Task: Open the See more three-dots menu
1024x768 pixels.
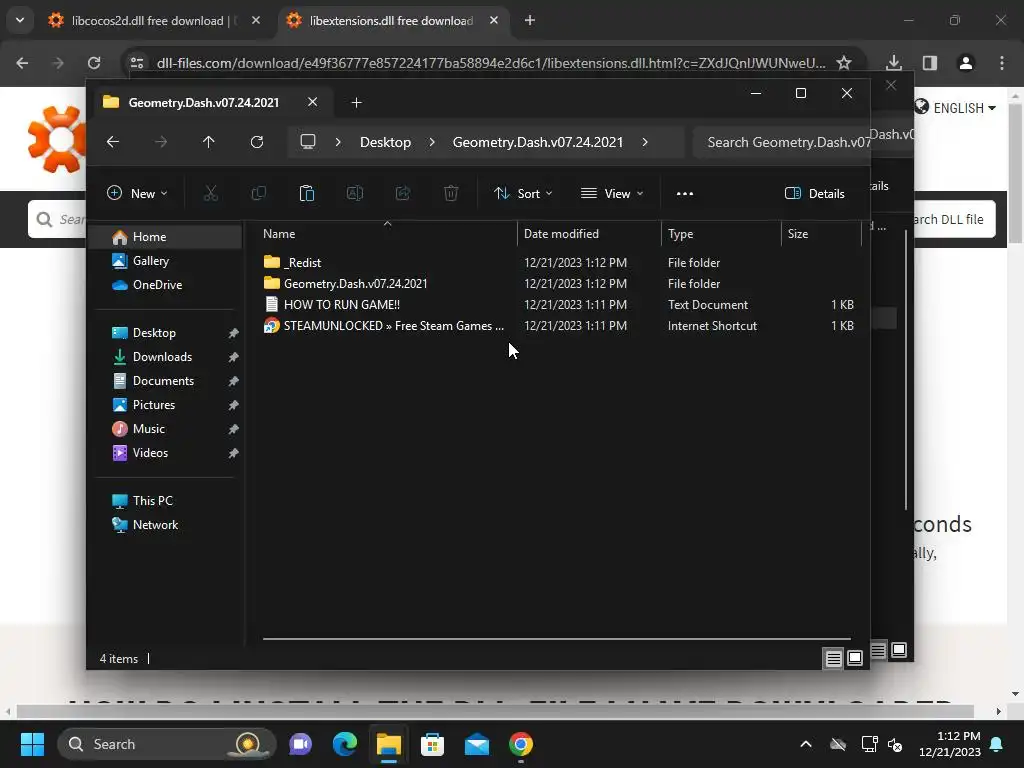Action: point(684,193)
